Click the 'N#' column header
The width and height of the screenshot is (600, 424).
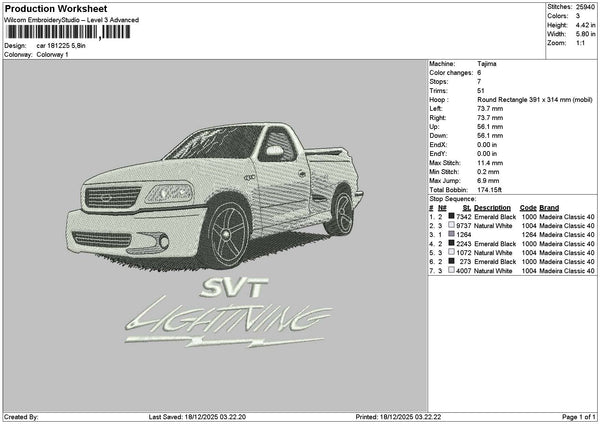(442, 208)
